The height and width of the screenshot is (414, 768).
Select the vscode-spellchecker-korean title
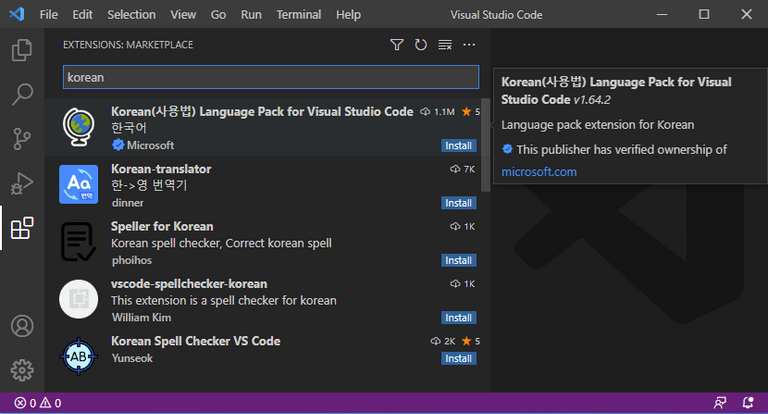[x=189, y=284]
